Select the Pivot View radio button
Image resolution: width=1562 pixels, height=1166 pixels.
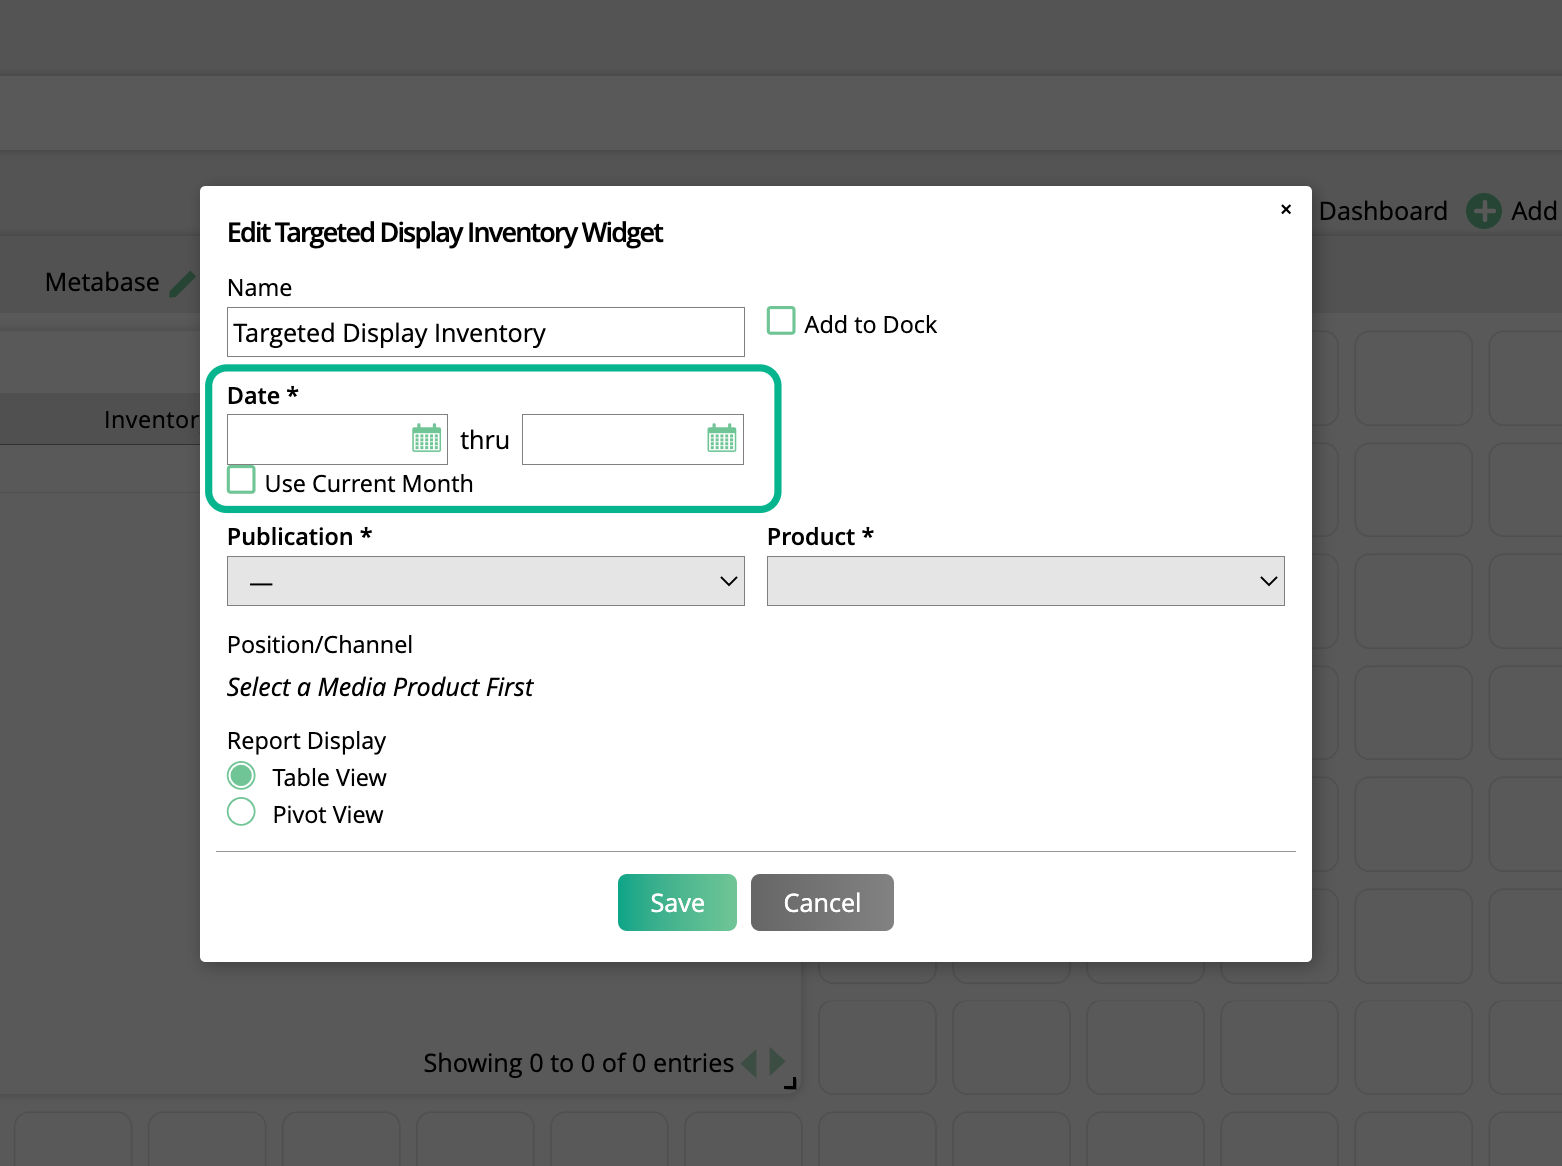pyautogui.click(x=241, y=812)
